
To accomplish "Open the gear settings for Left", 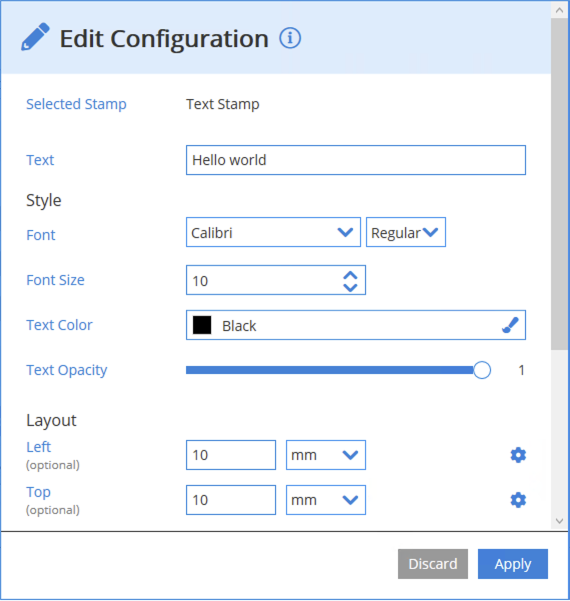I will 518,455.
